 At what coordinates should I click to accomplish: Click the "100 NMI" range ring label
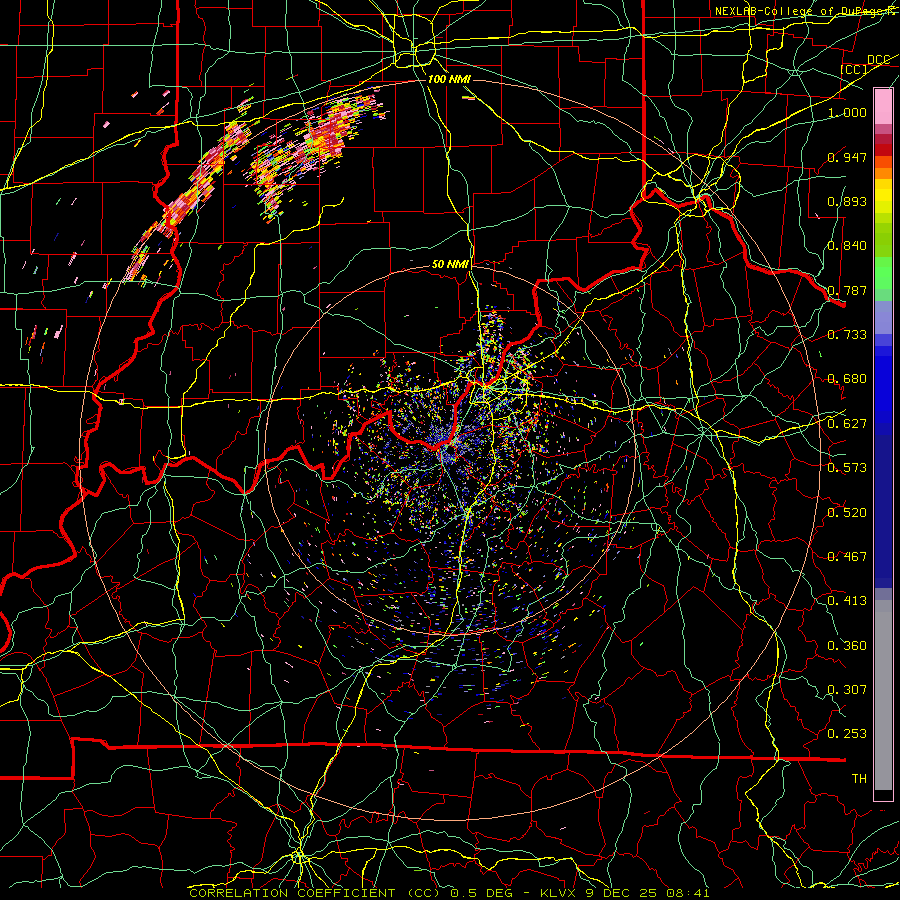449,79
